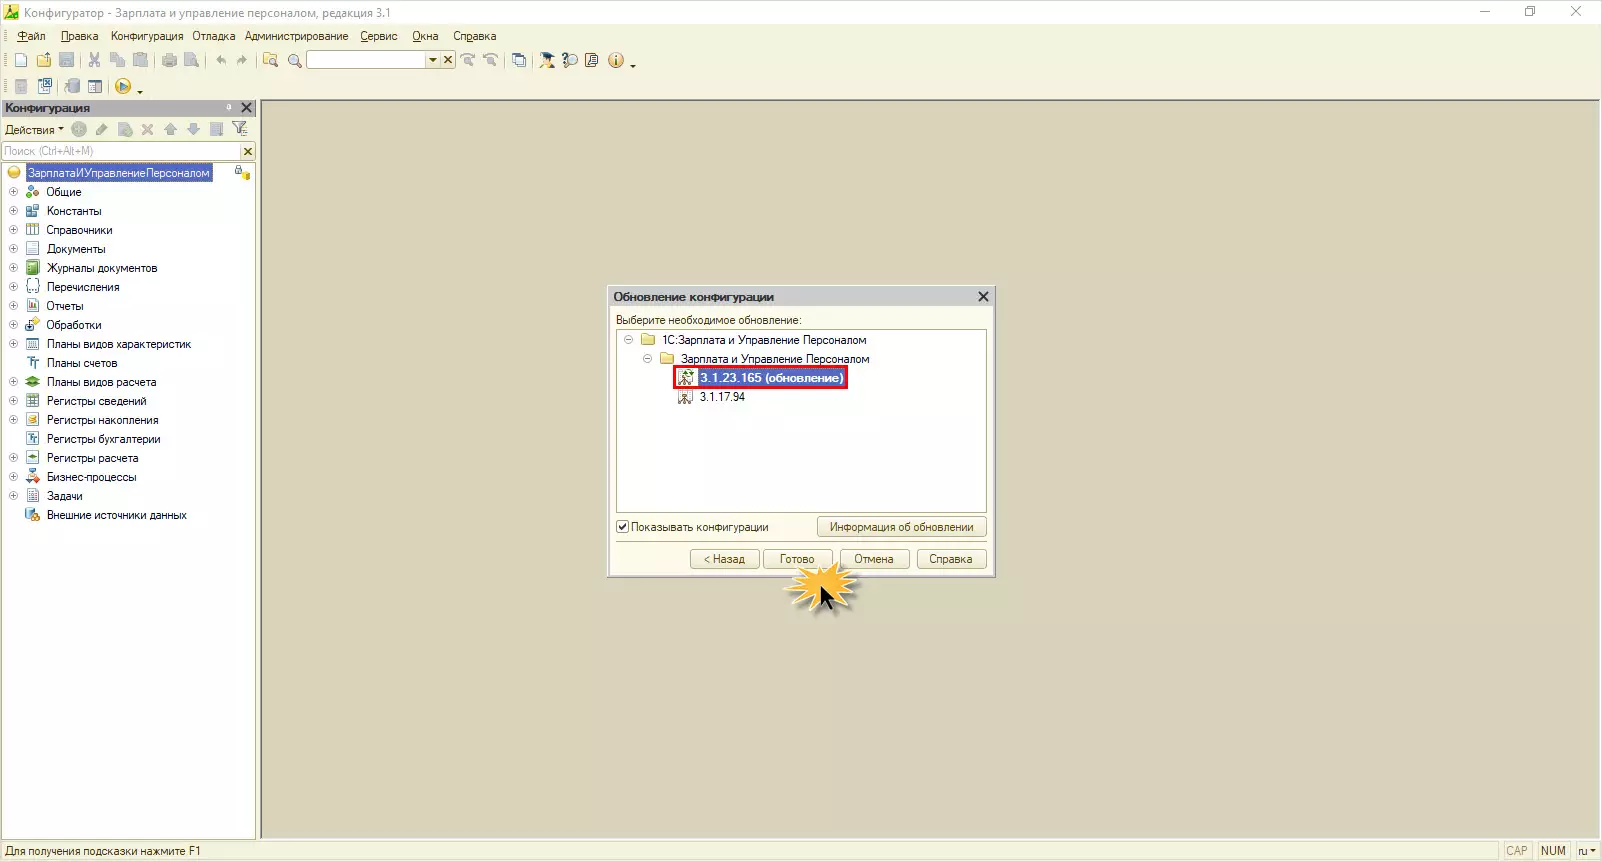Screen dimensions: 1602x862
Task: Click the Константы icon in tree
Action: pos(33,211)
